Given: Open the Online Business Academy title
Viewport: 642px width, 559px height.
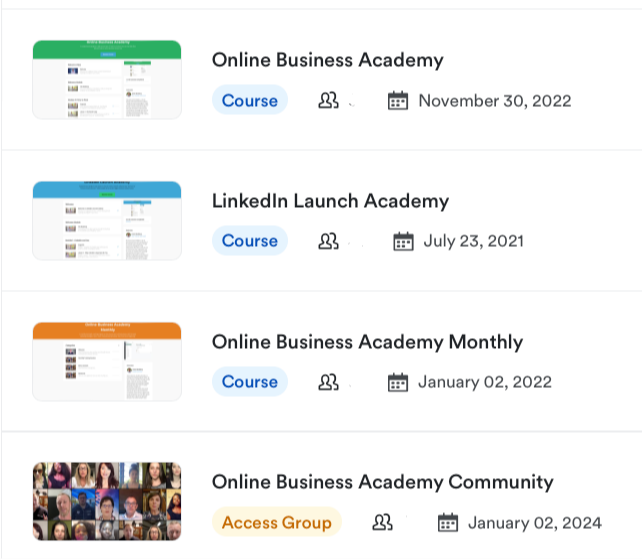Looking at the screenshot, I should coord(327,60).
